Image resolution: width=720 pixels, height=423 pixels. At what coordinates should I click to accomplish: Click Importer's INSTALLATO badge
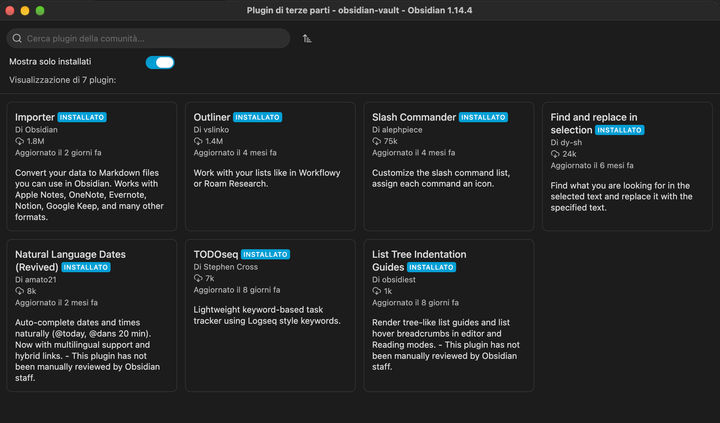click(82, 117)
